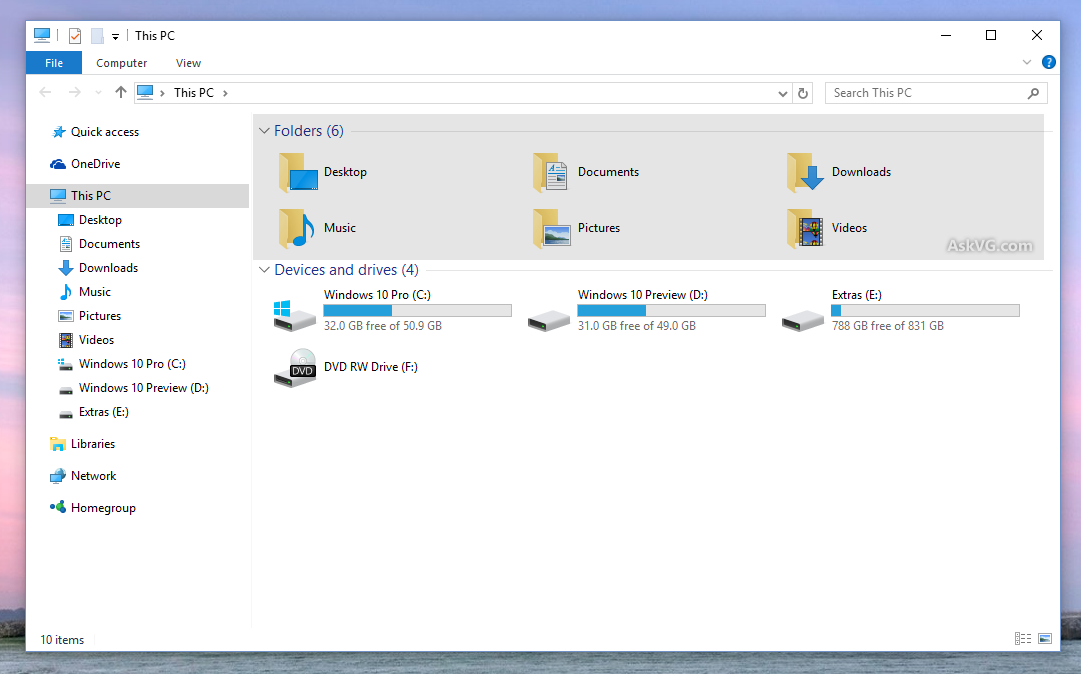Switch to Details view via status bar icon
Screen dimensions: 1081x674
[x=1023, y=639]
